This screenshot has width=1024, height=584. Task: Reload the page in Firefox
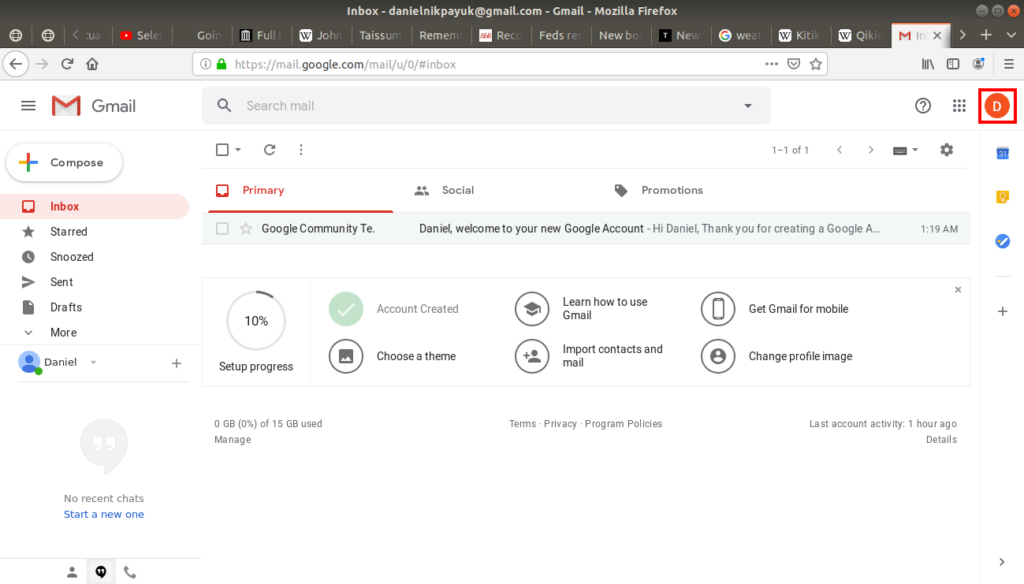click(x=67, y=64)
